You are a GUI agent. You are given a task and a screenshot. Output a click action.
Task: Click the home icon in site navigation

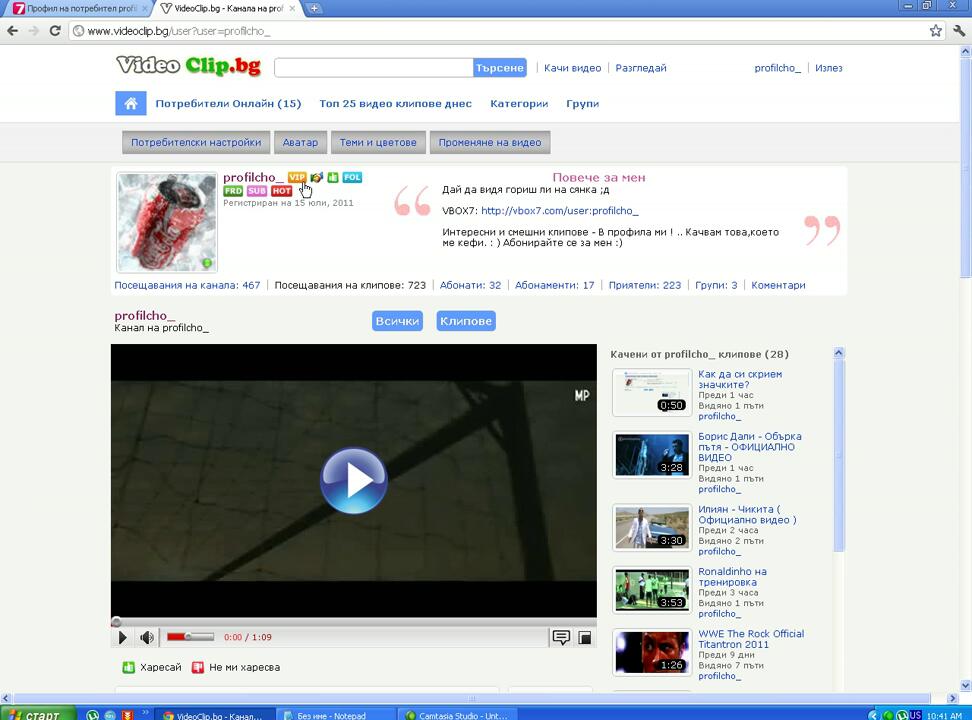(130, 104)
